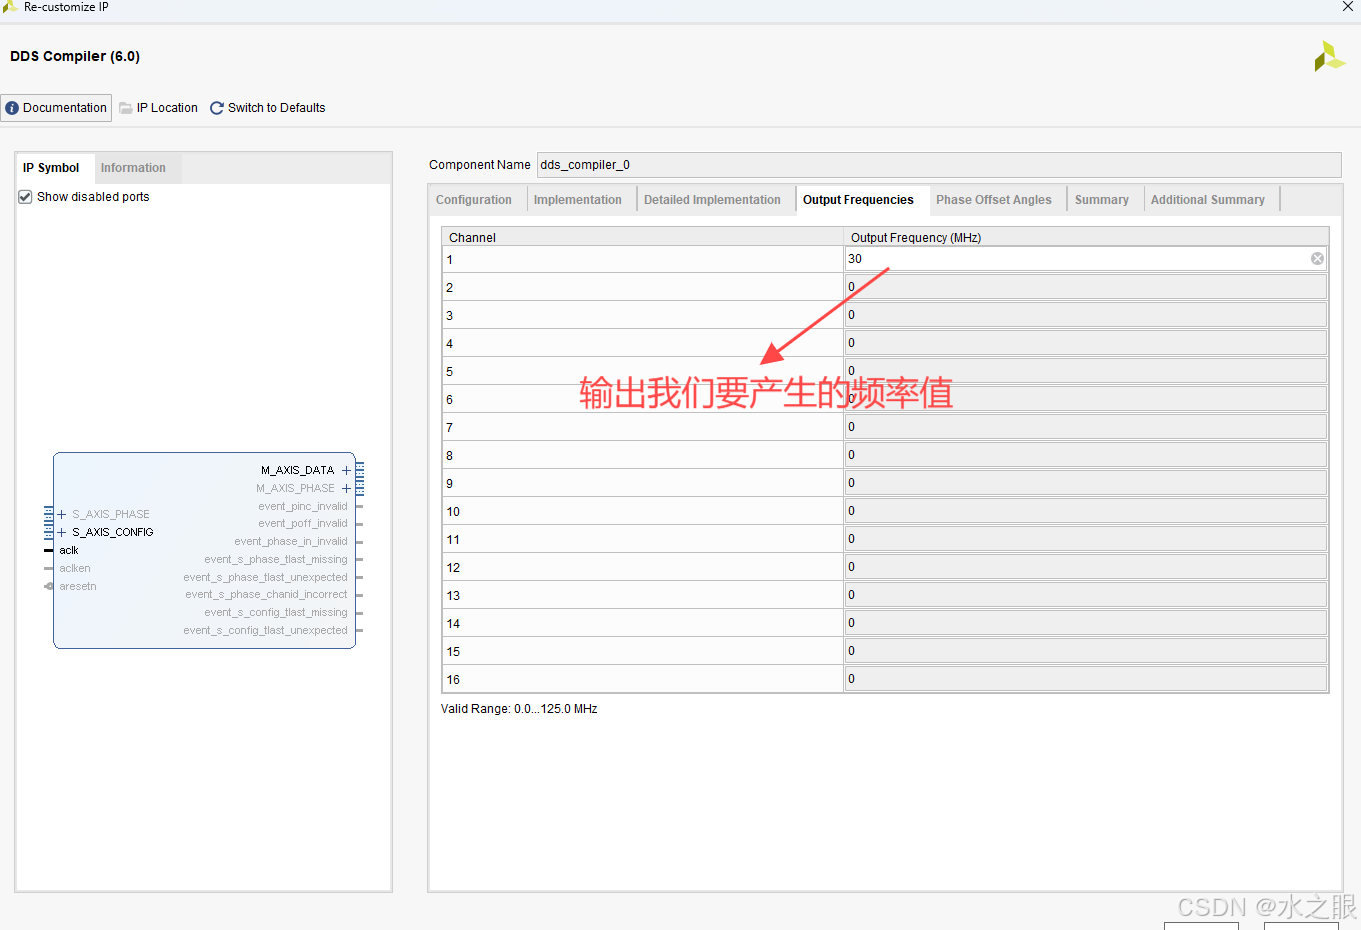Select the aclk port label

[69, 550]
